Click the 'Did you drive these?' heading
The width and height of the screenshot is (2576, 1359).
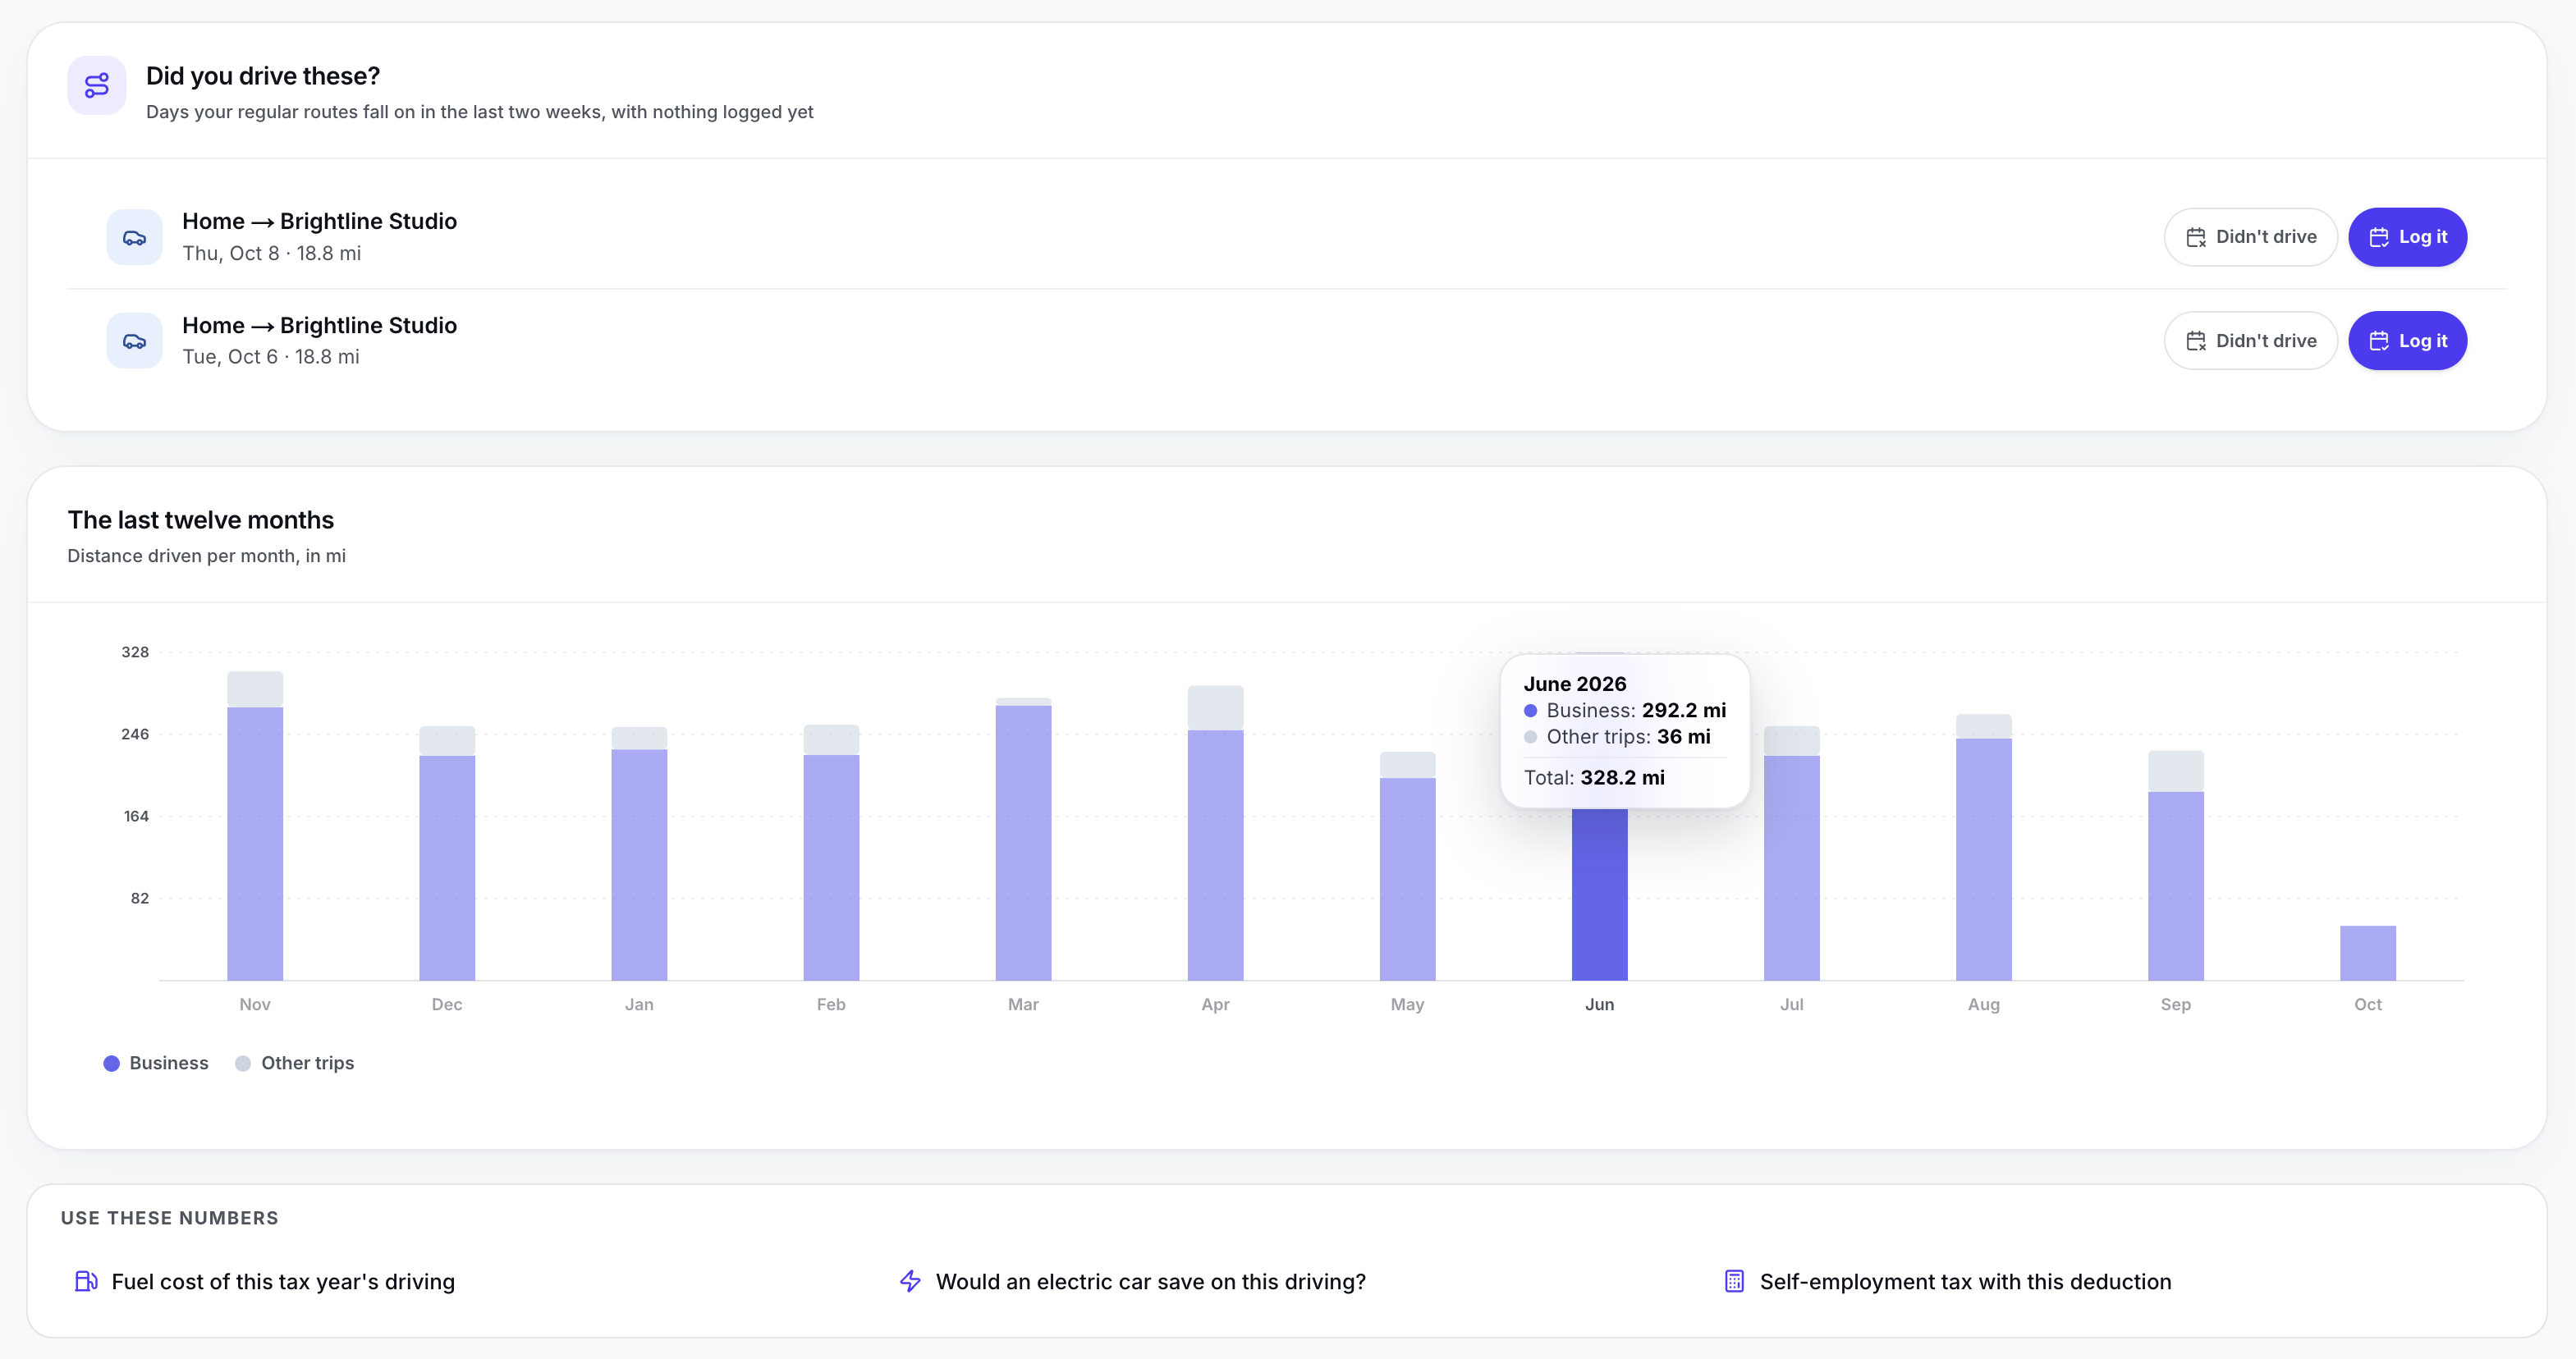pyautogui.click(x=263, y=76)
